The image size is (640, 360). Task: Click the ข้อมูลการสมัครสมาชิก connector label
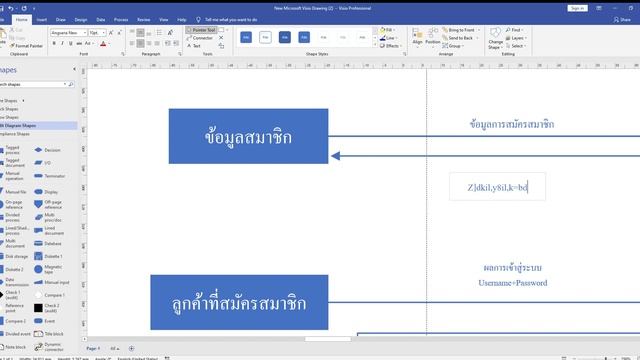(x=512, y=124)
